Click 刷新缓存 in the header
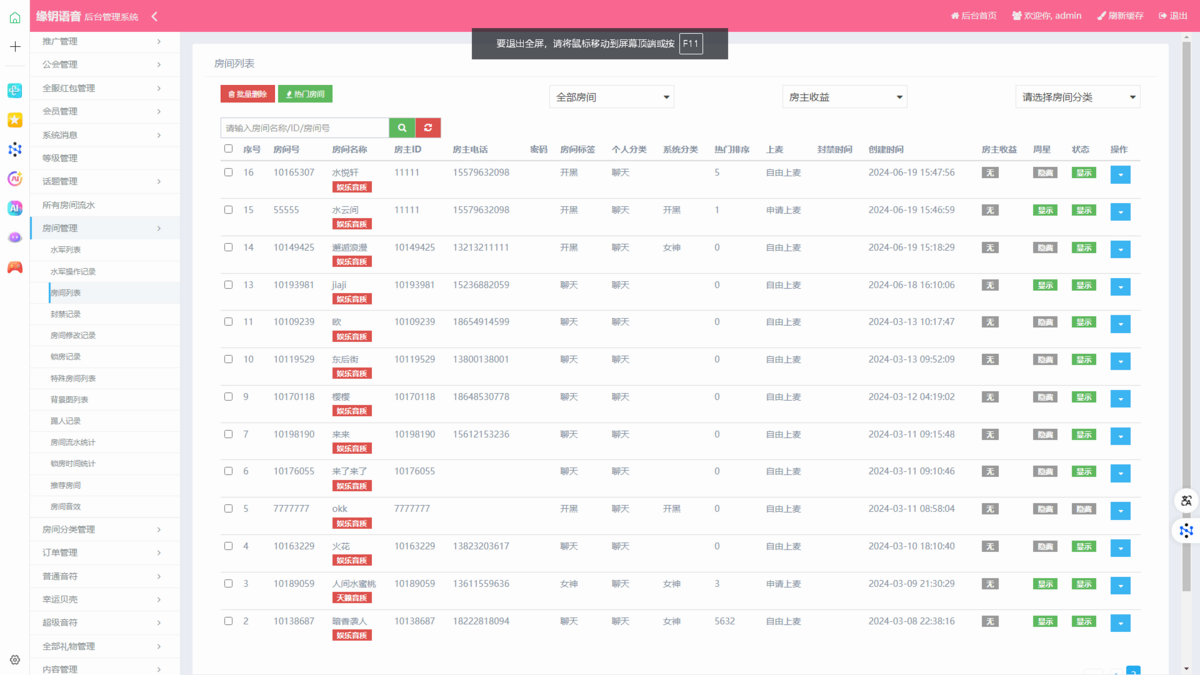 [x=1120, y=16]
